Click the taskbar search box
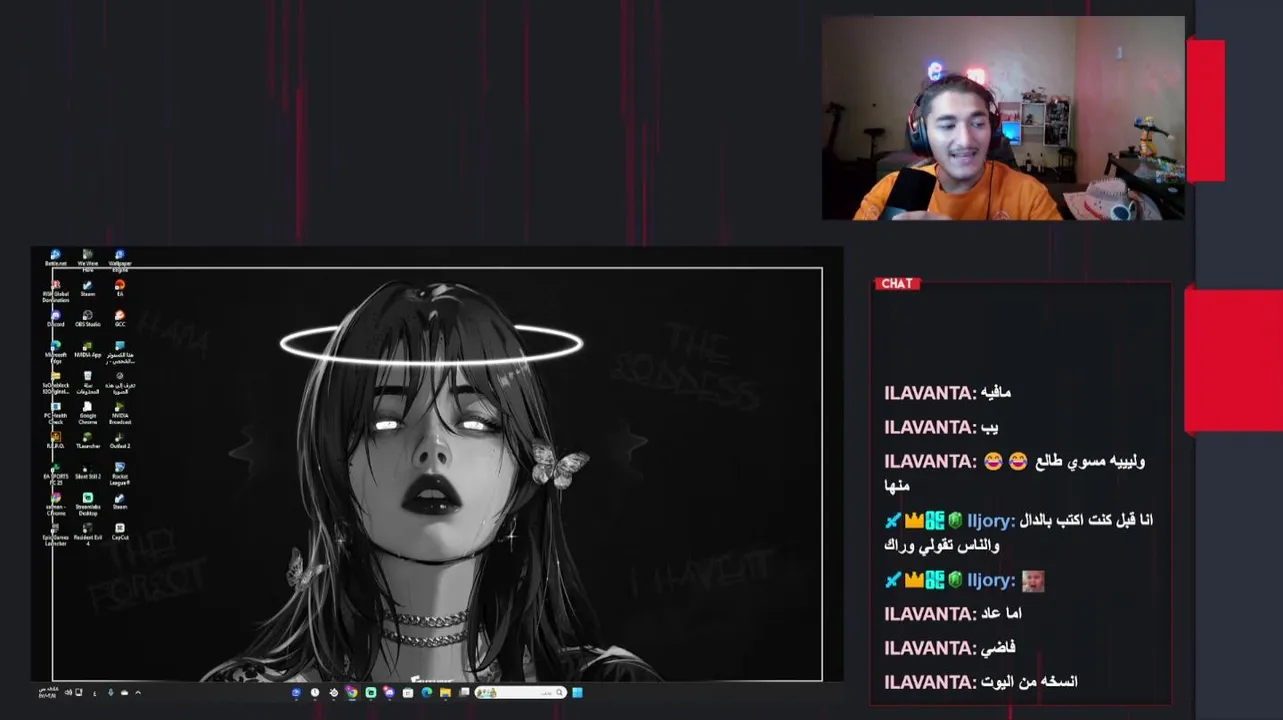The width and height of the screenshot is (1283, 720). click(x=521, y=692)
